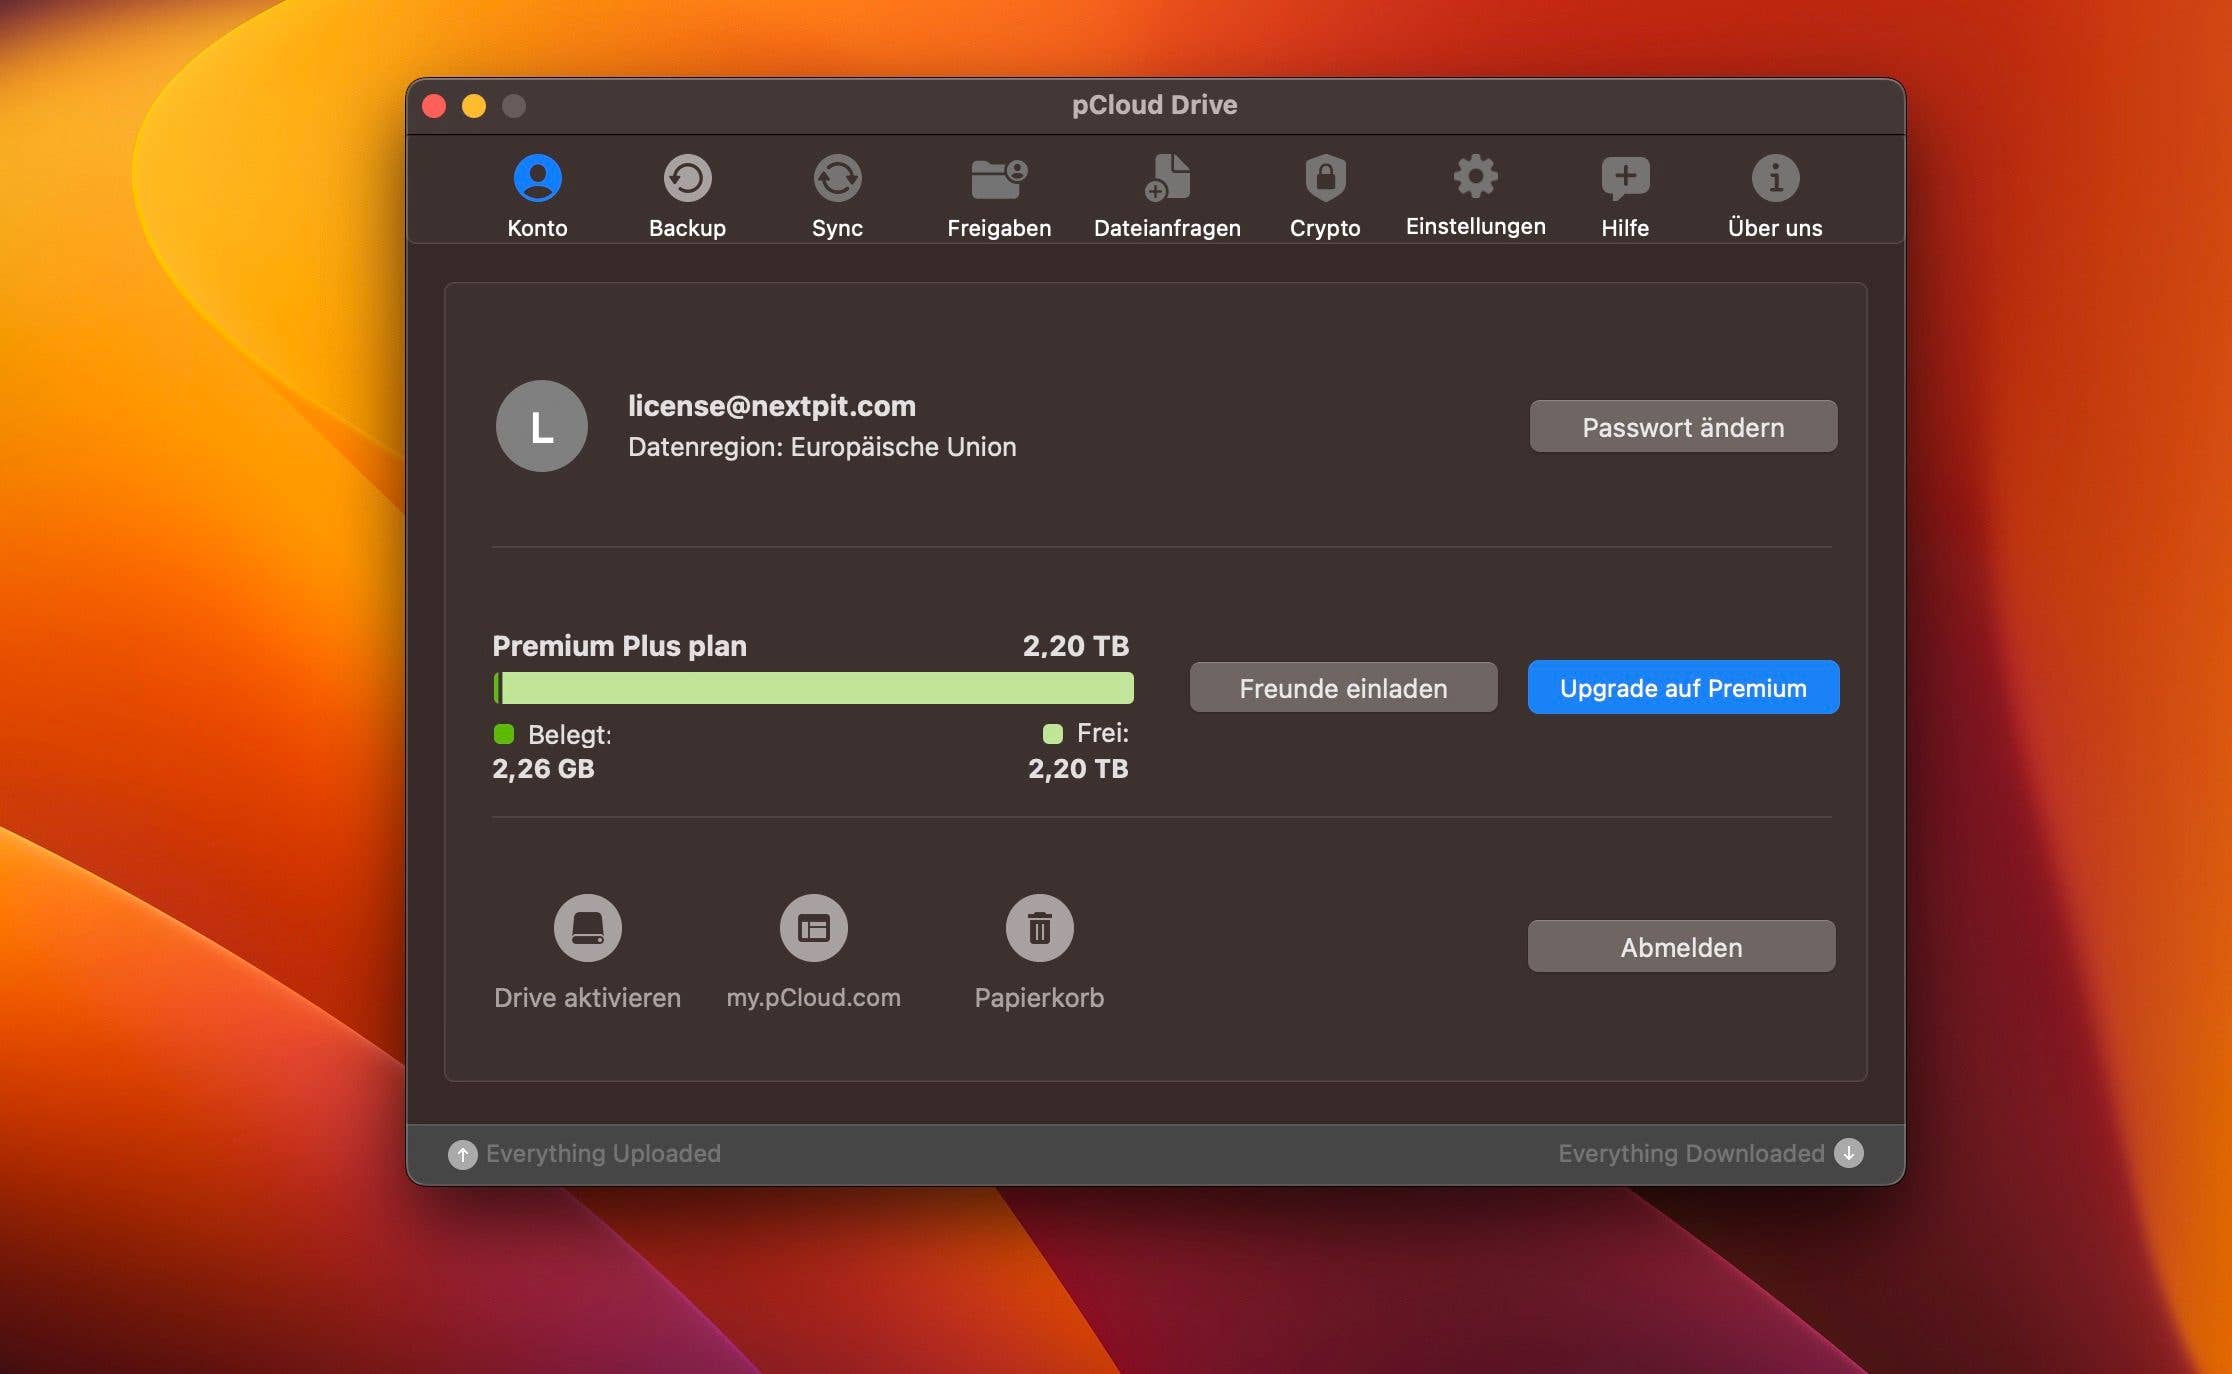Click the Everything Uploaded arrow icon

click(x=463, y=1153)
